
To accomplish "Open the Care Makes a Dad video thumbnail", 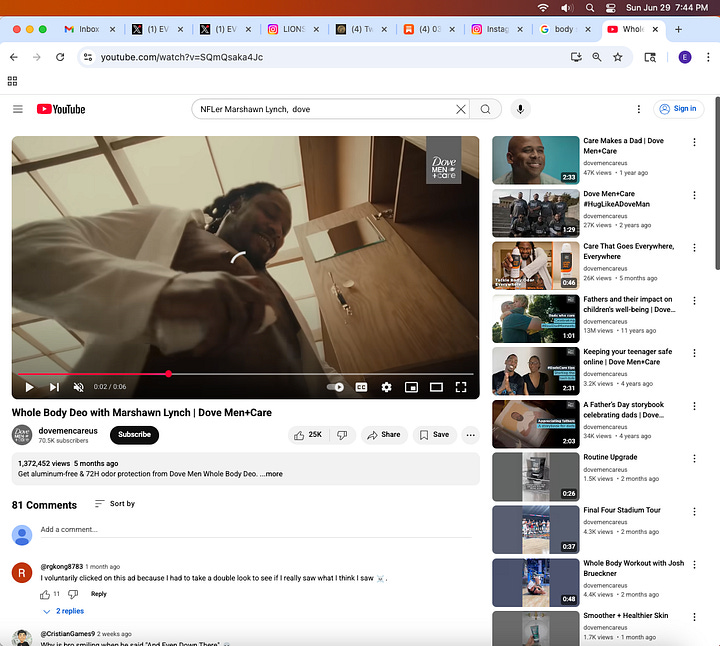I will [x=535, y=160].
